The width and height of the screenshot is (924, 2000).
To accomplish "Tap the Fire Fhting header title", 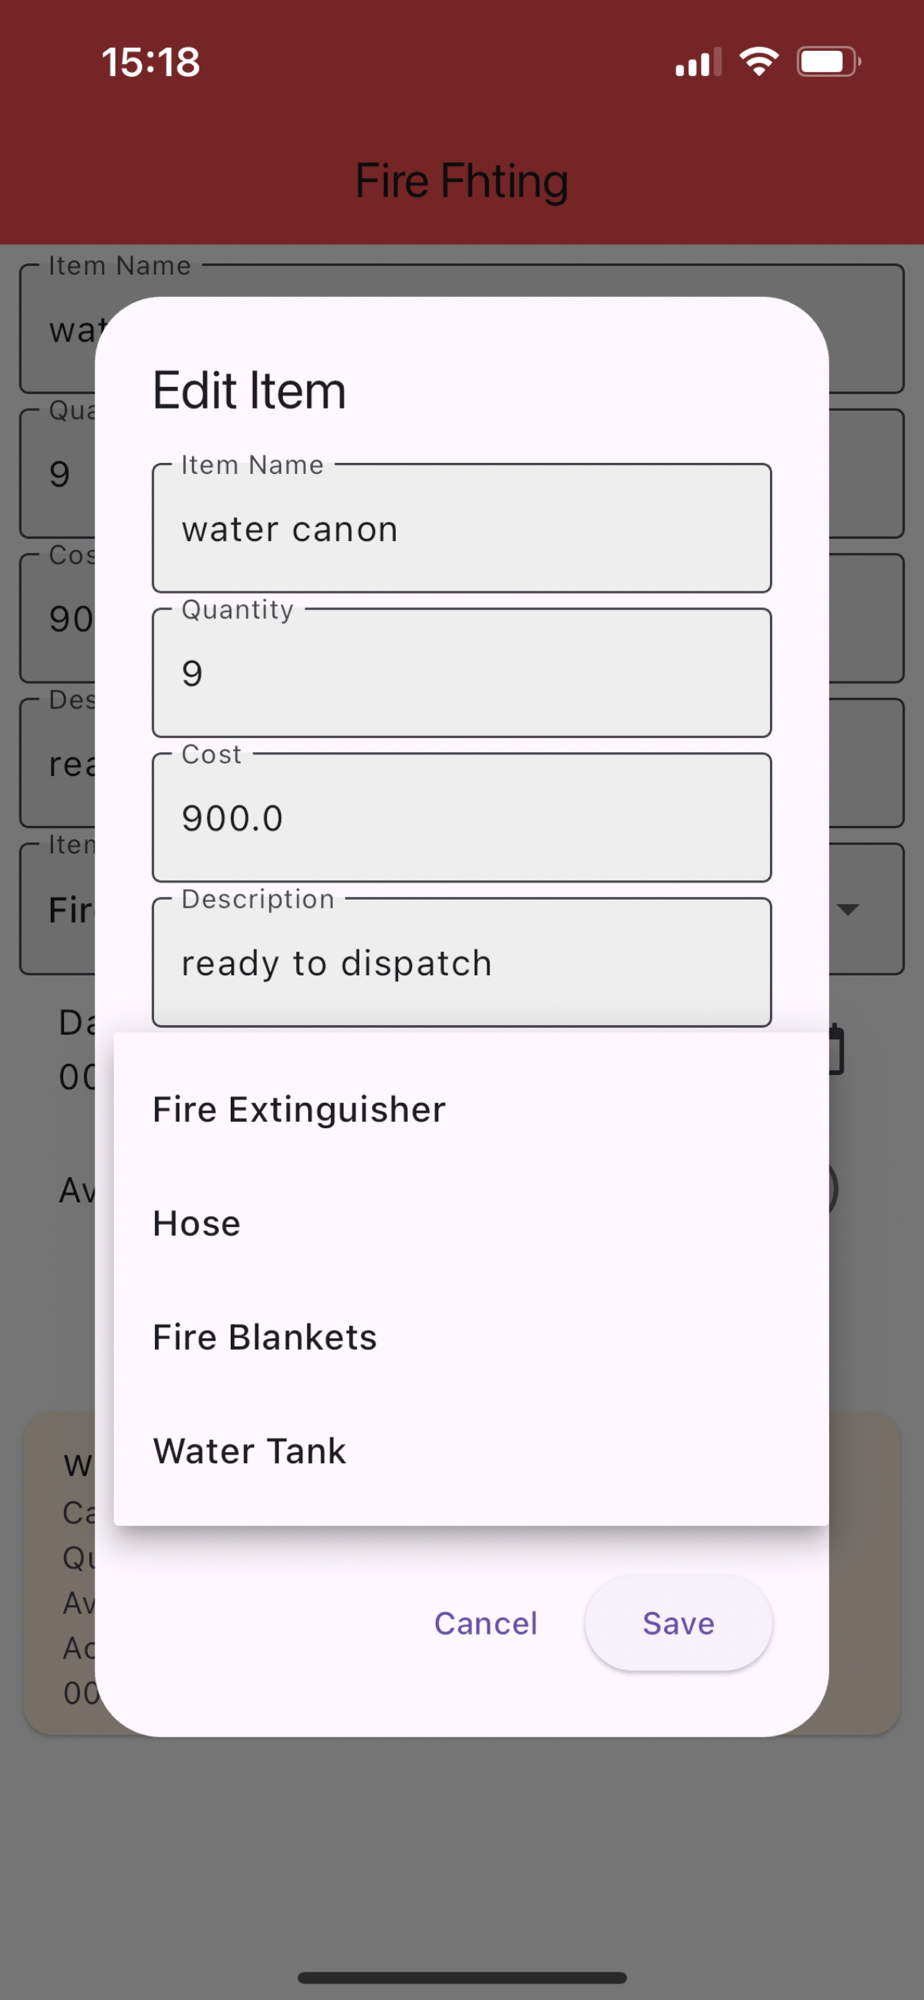I will 462,181.
